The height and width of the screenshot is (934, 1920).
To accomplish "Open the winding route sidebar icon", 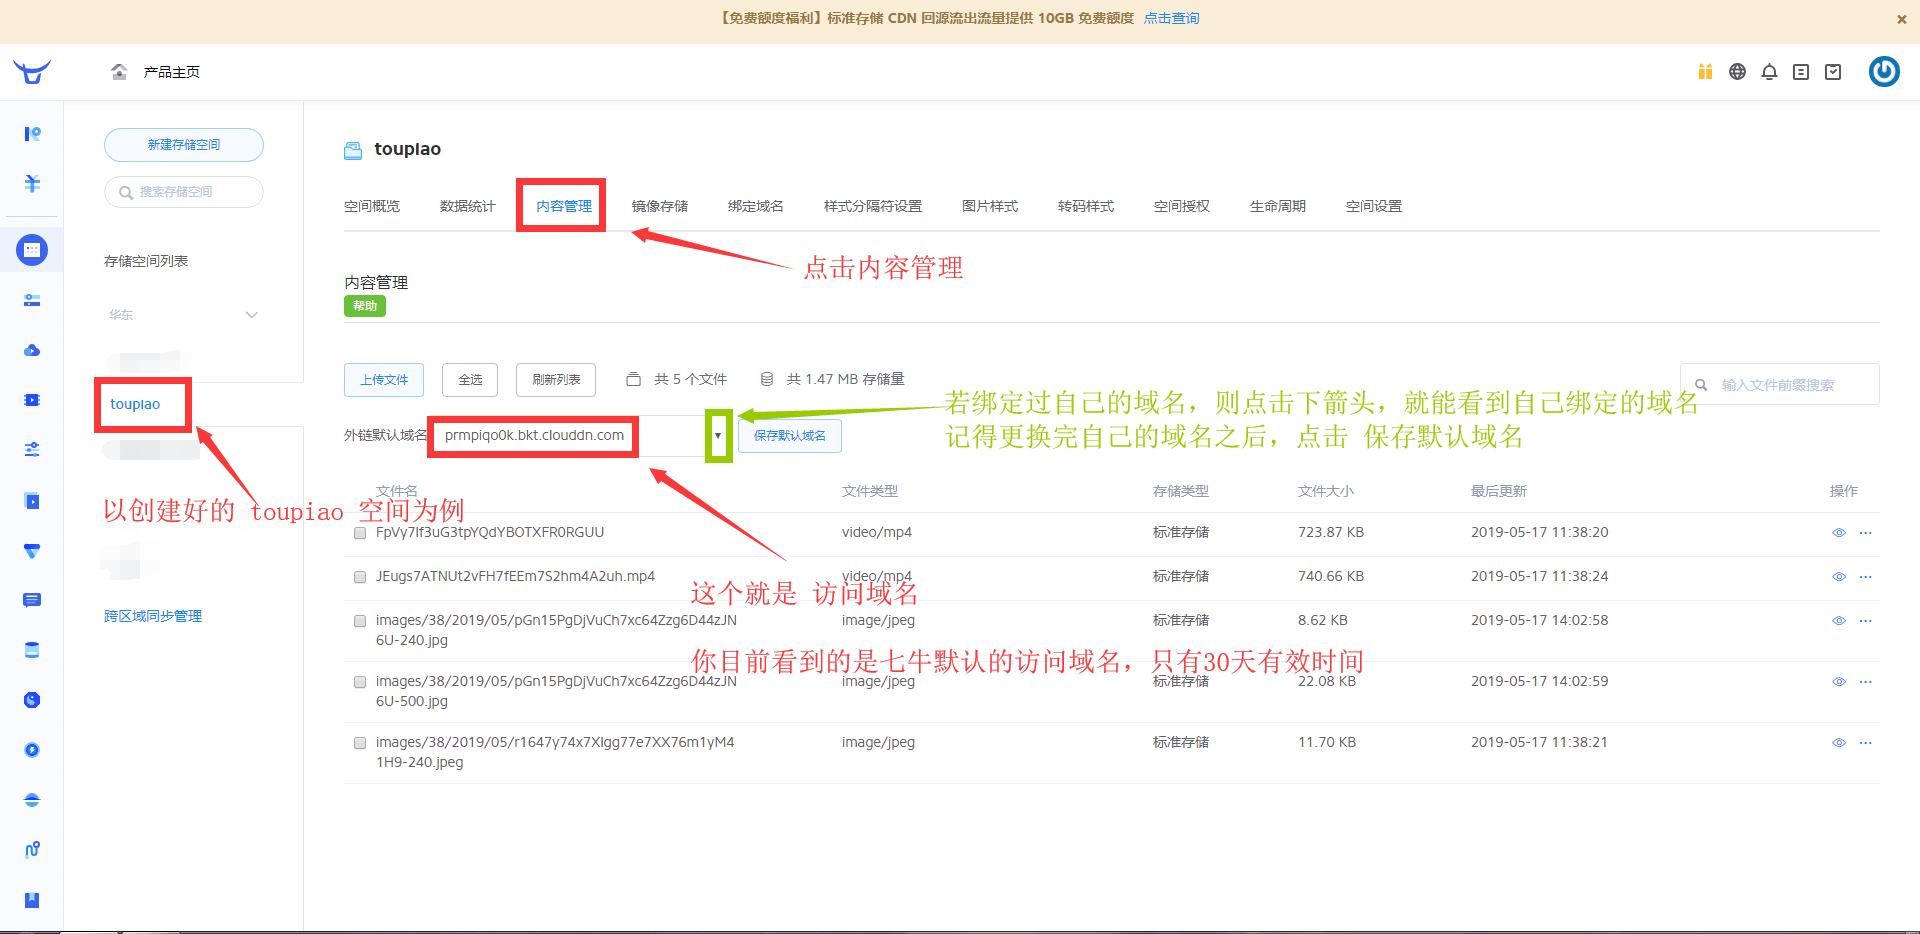I will click(32, 850).
